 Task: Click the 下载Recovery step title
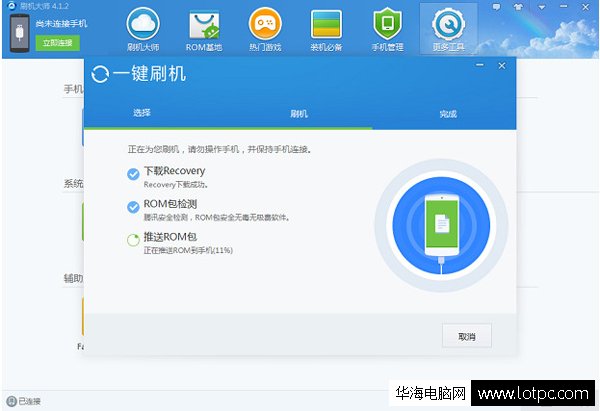174,171
